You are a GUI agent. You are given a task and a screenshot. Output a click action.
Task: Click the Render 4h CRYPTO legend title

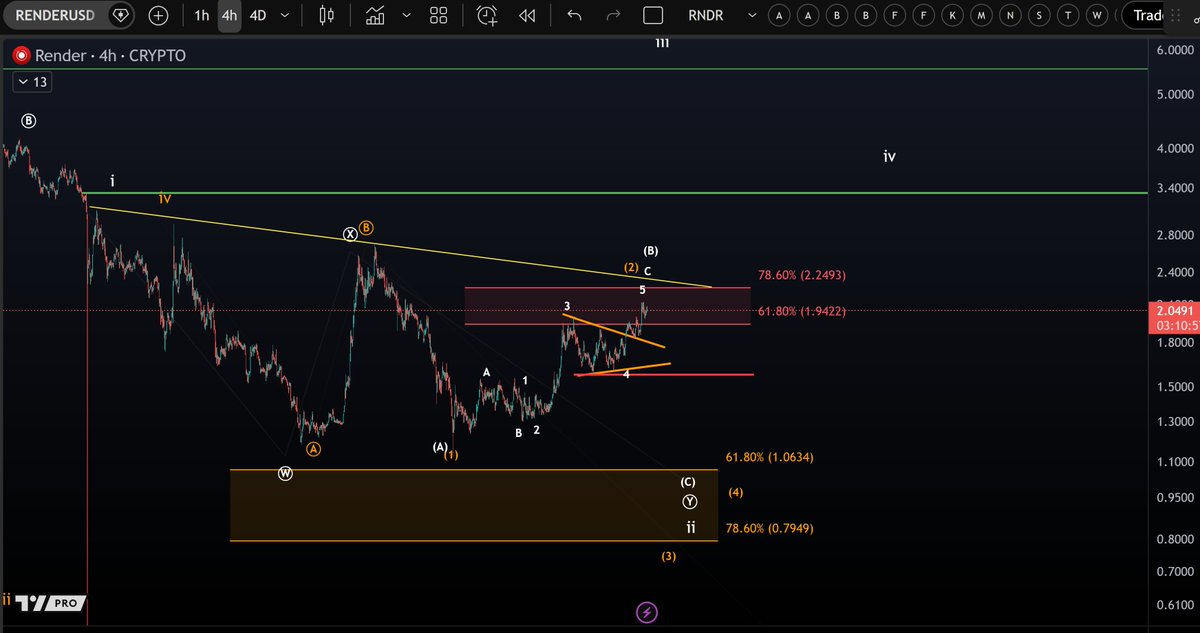coord(109,56)
